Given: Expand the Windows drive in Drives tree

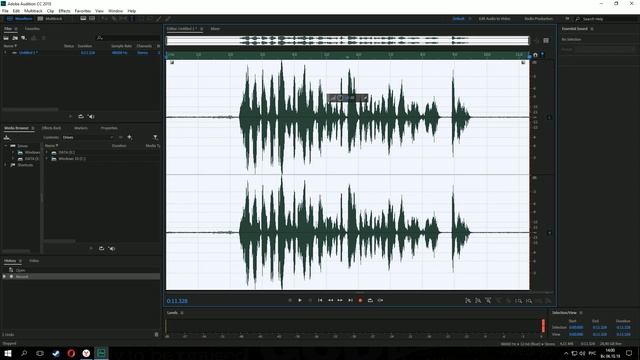Looking at the screenshot, I should pyautogui.click(x=13, y=152).
